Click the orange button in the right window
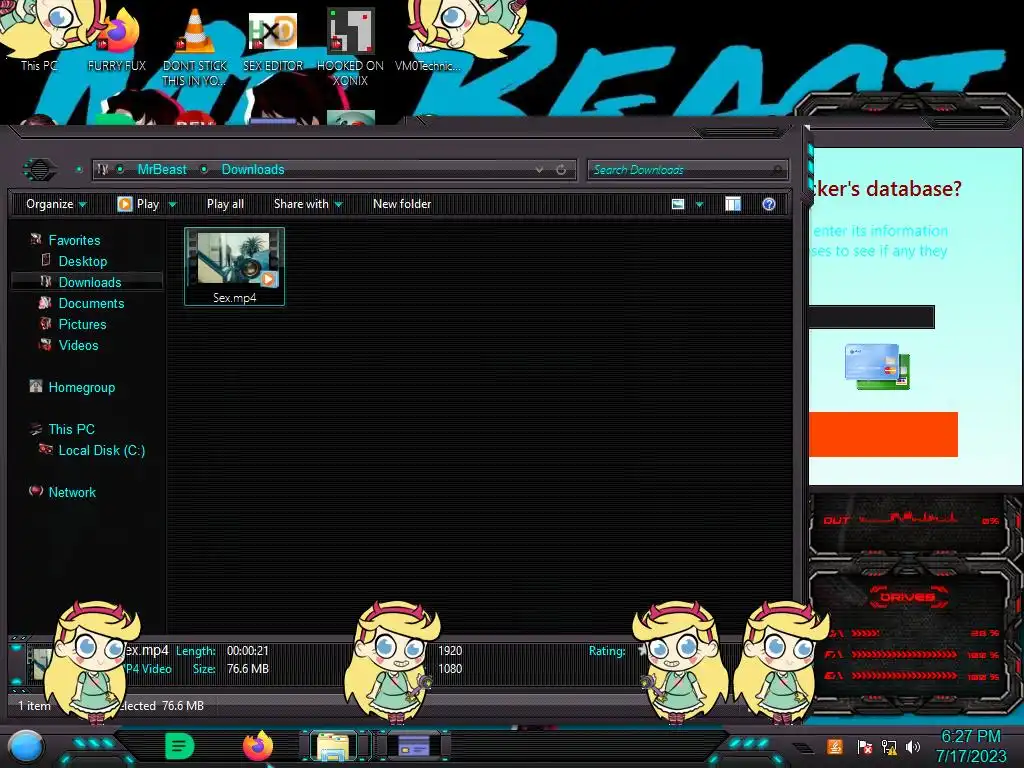Viewport: 1024px width, 768px height. click(883, 434)
